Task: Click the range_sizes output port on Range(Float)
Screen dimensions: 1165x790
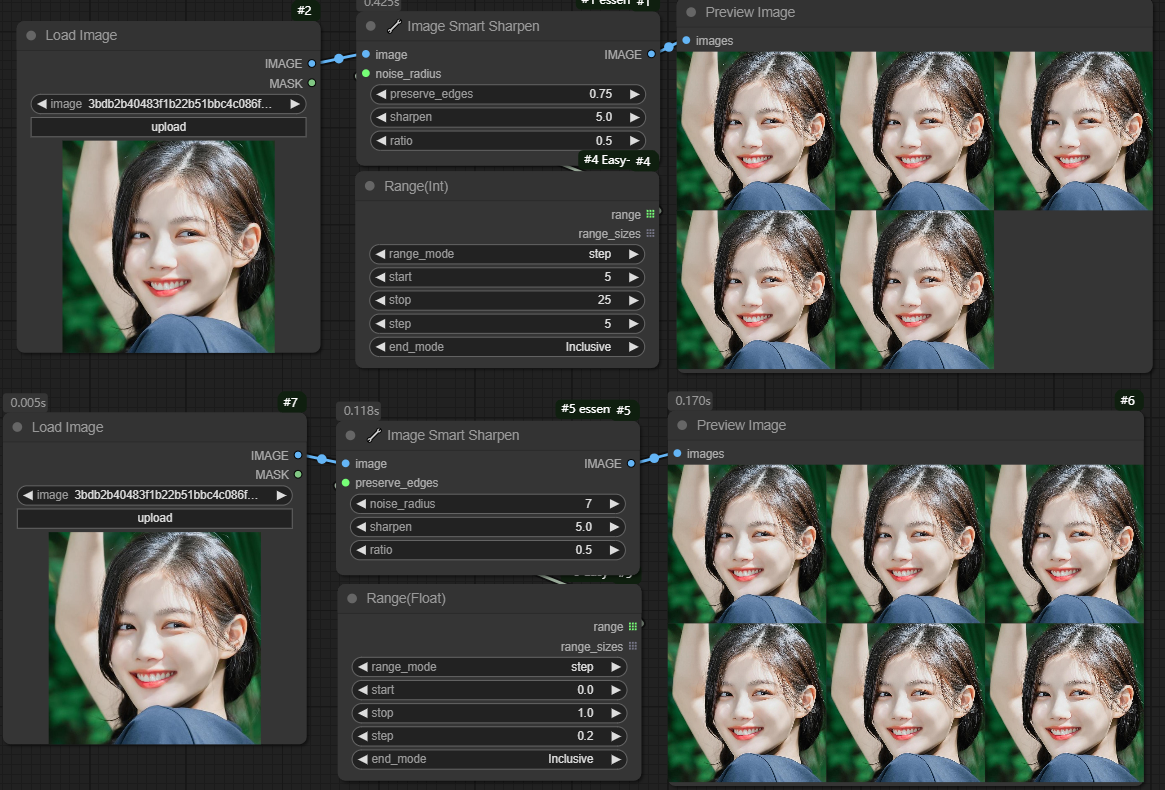Action: 632,647
